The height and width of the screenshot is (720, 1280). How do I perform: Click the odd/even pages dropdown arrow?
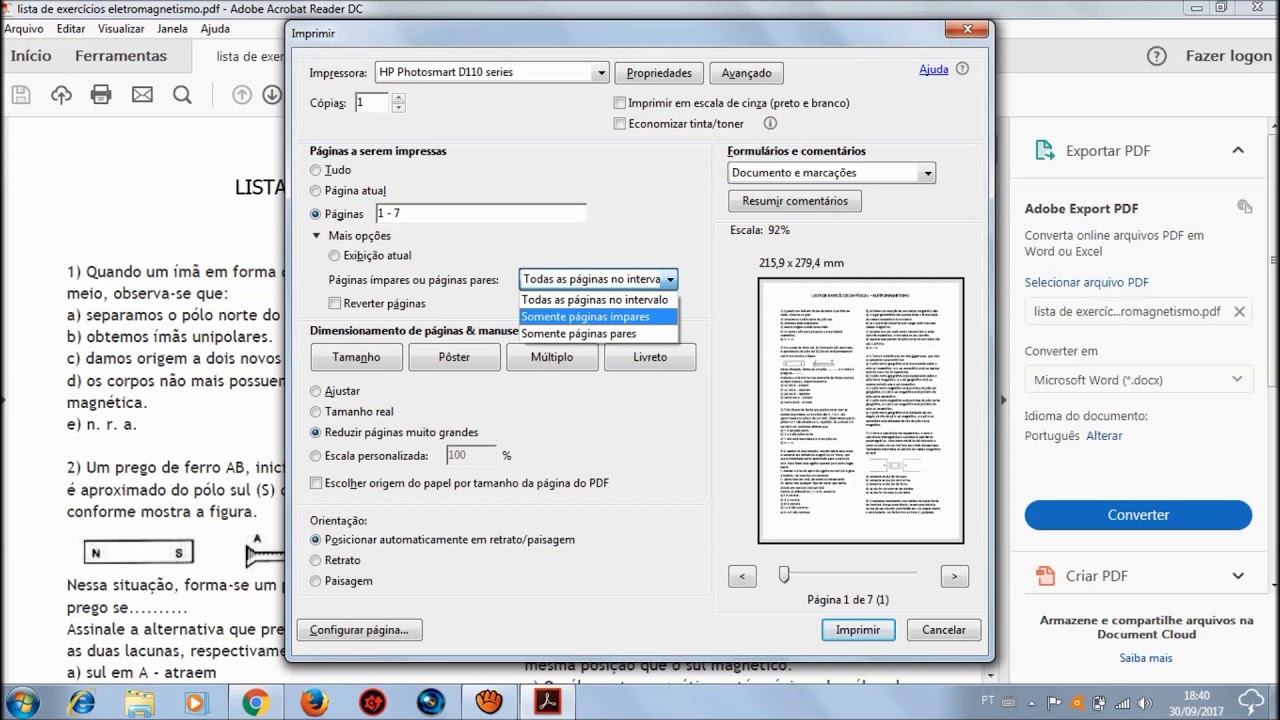click(670, 280)
